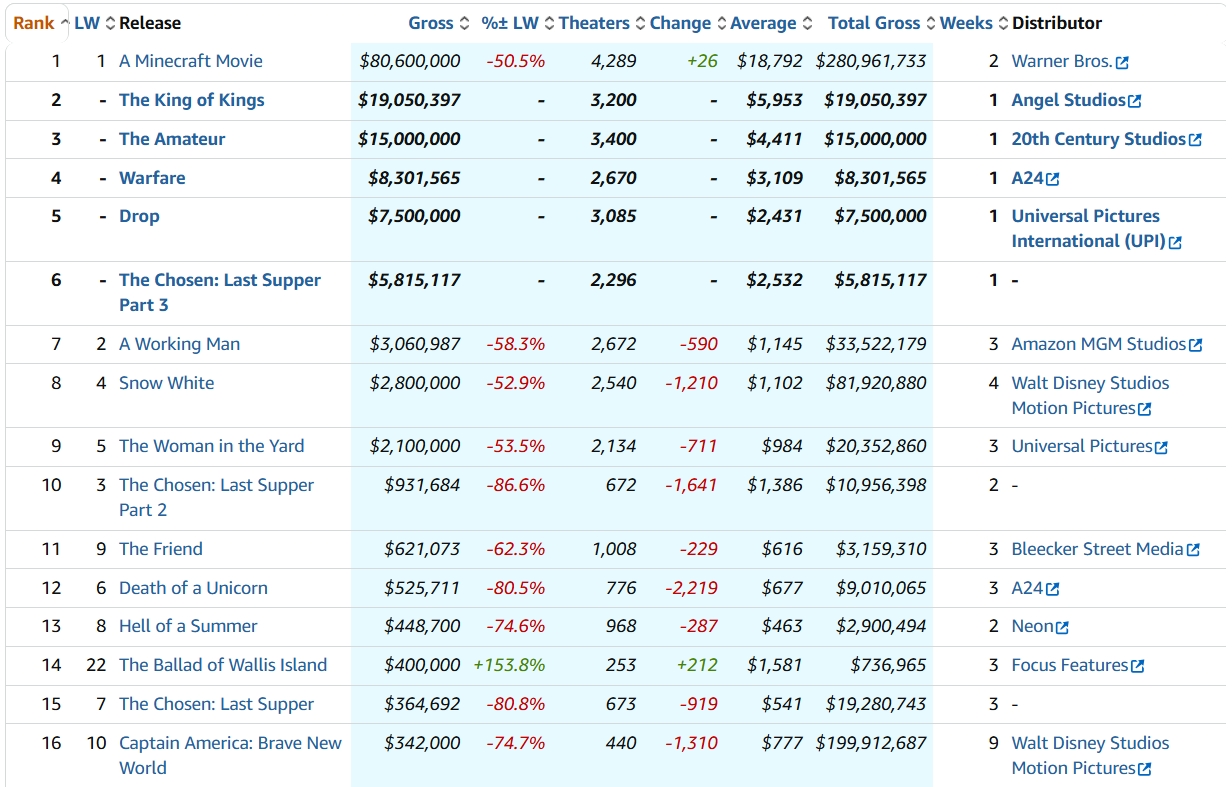Open external link icon beside Bleecker Street Media
Screen dimensions: 1232x787
(1193, 550)
